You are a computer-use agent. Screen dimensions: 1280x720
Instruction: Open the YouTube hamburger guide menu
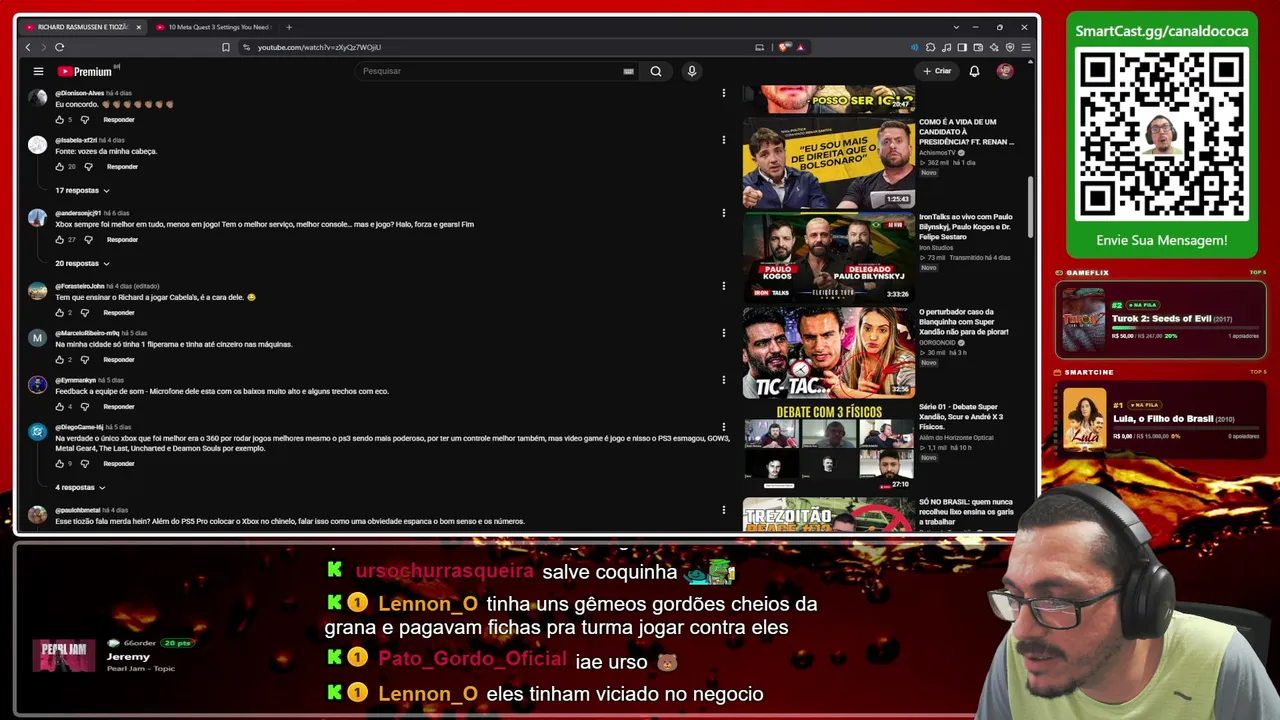[x=38, y=71]
